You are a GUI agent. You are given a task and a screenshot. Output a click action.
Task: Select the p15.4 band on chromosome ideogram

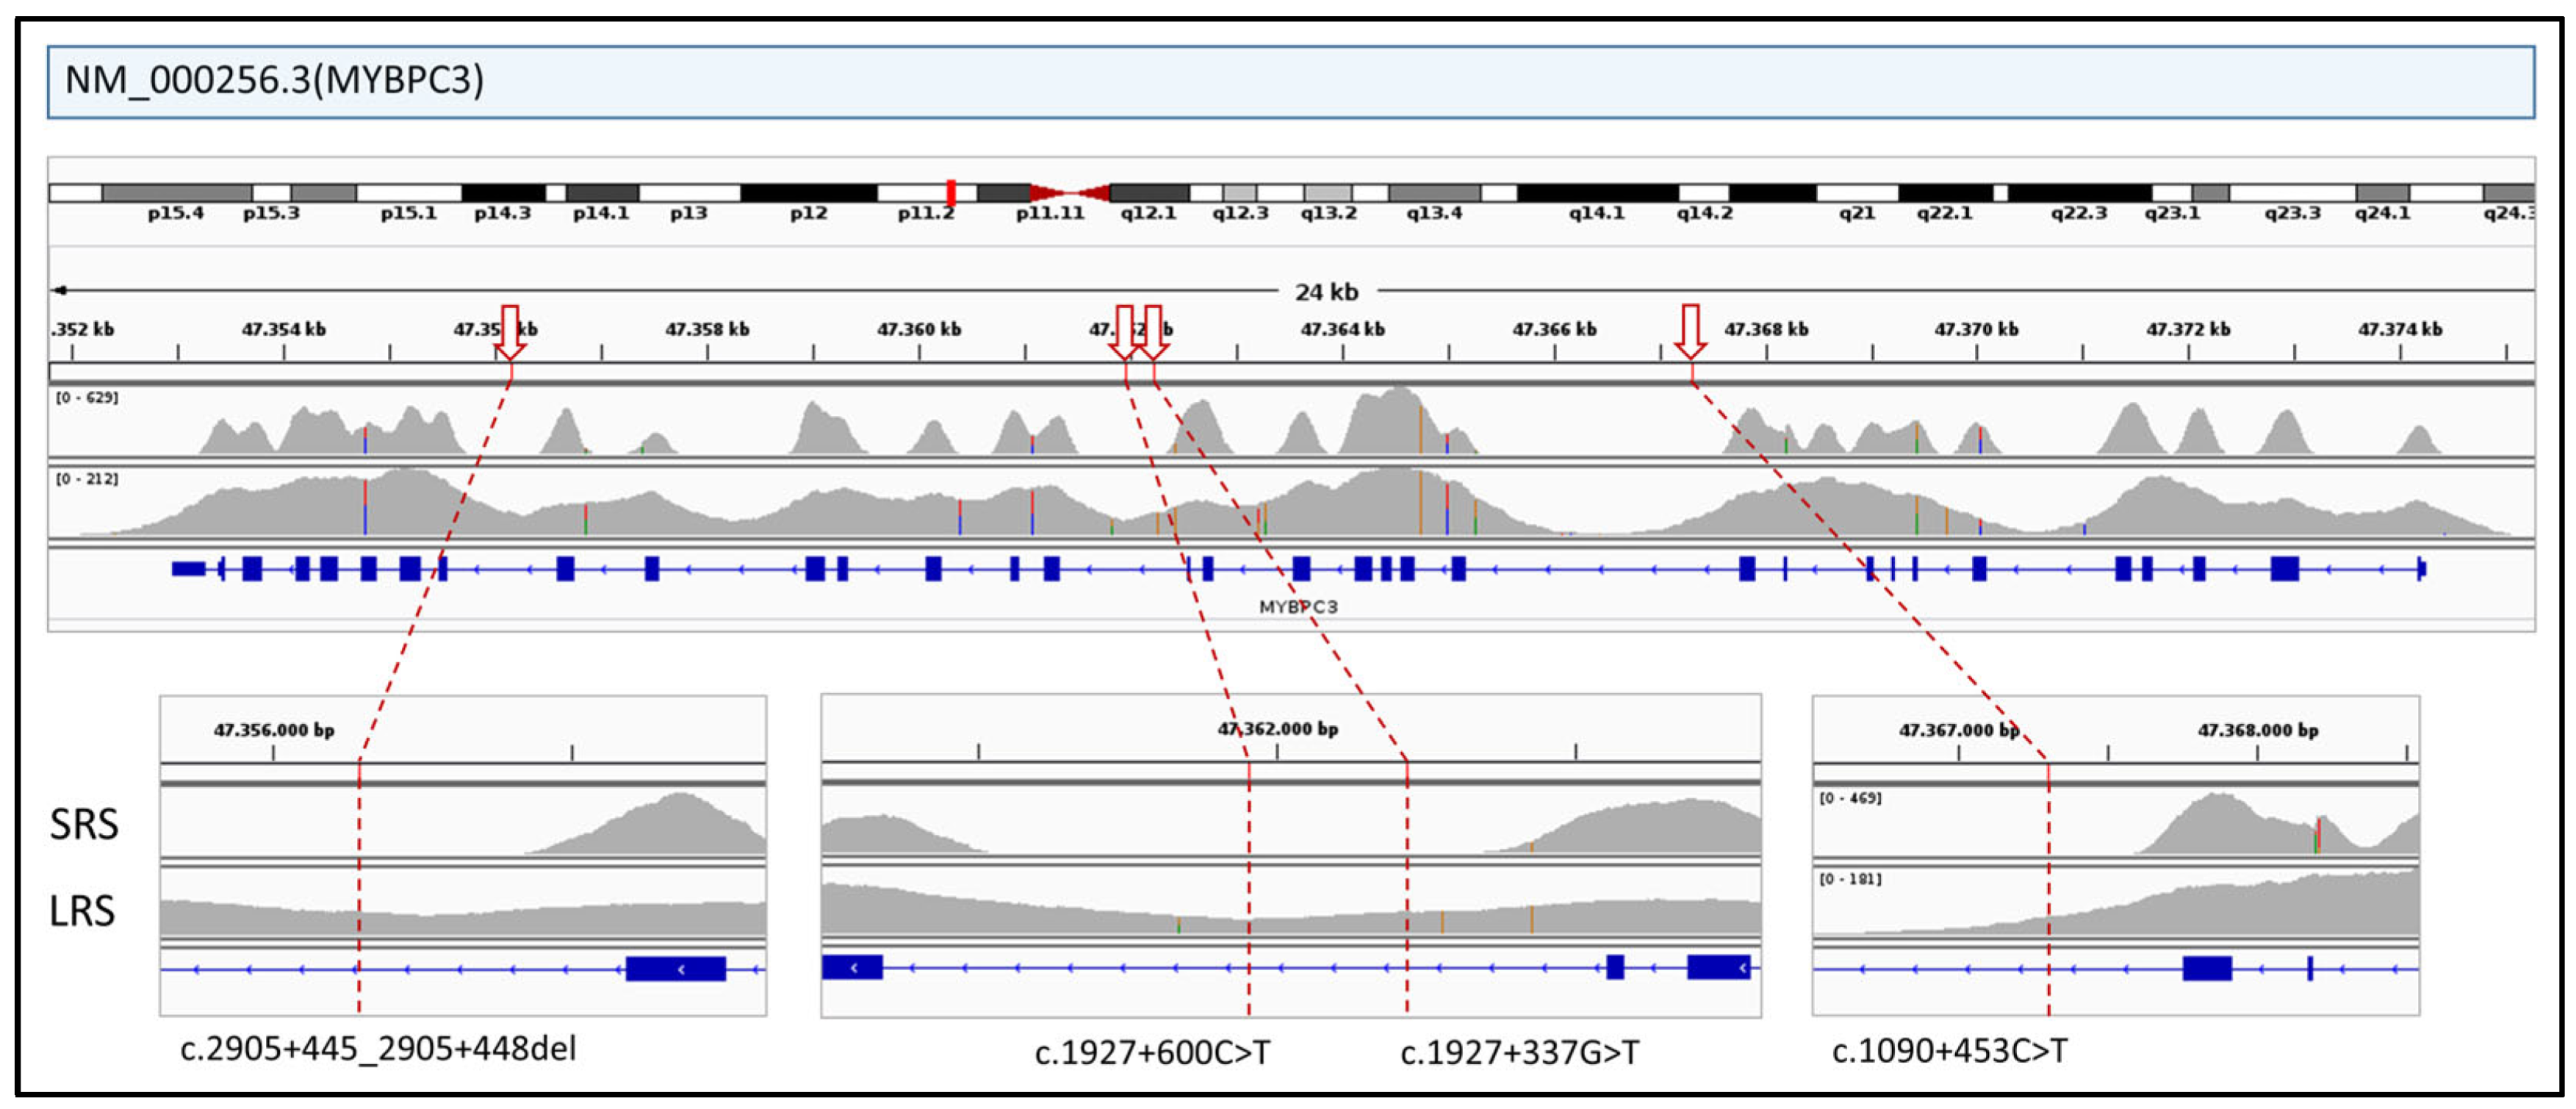(x=177, y=192)
